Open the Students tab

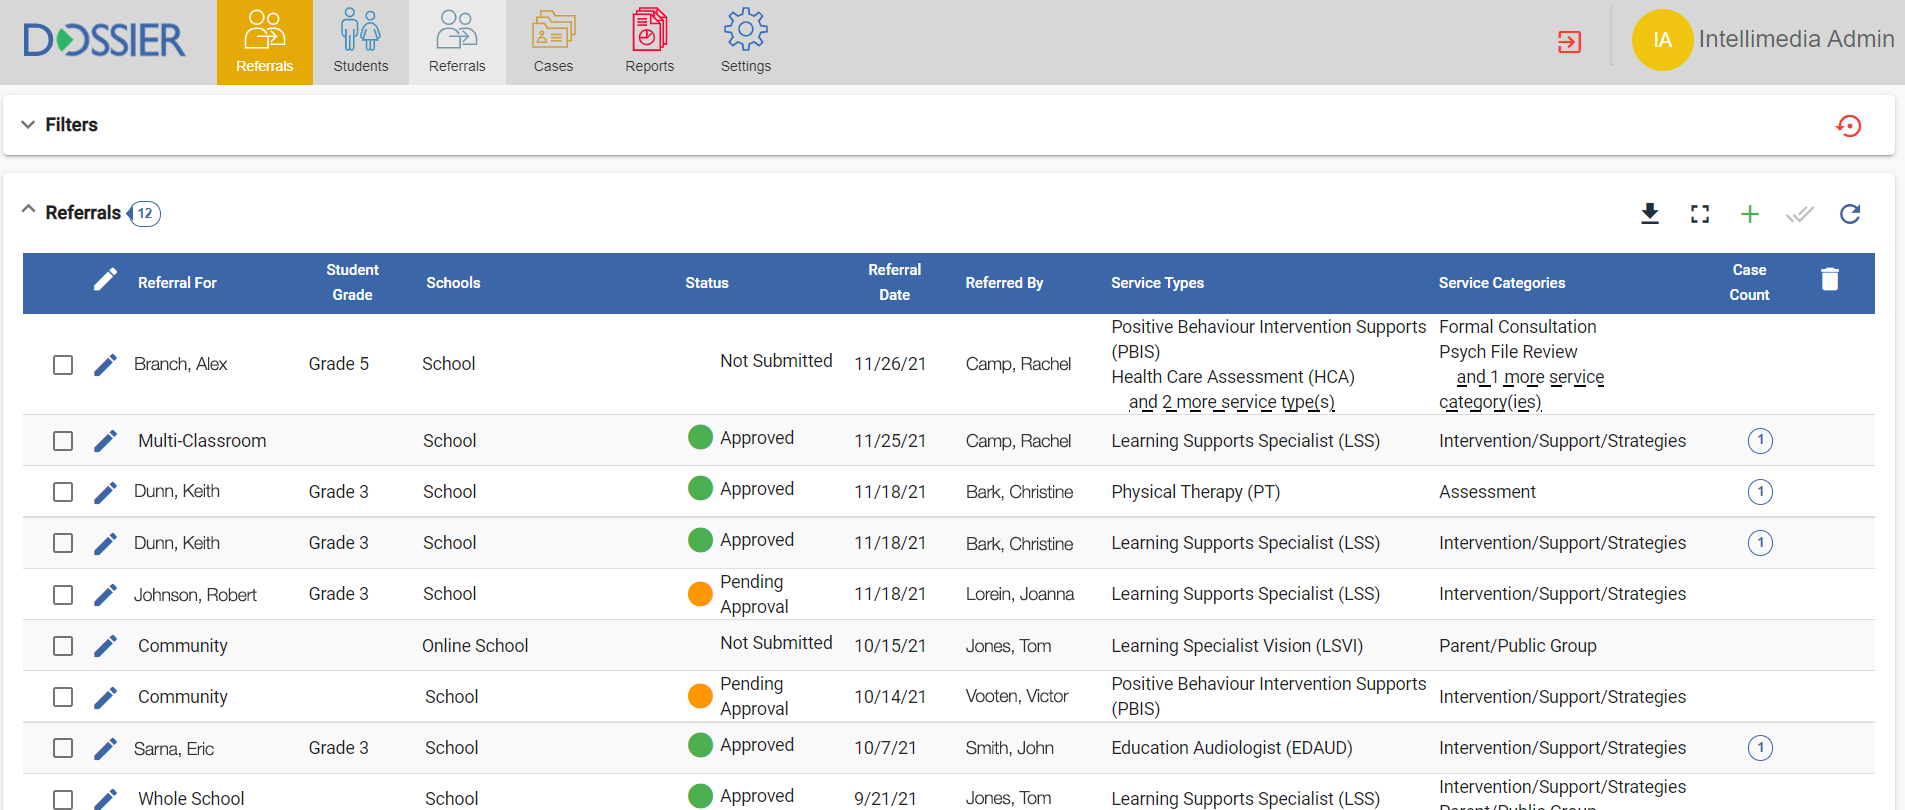click(360, 42)
